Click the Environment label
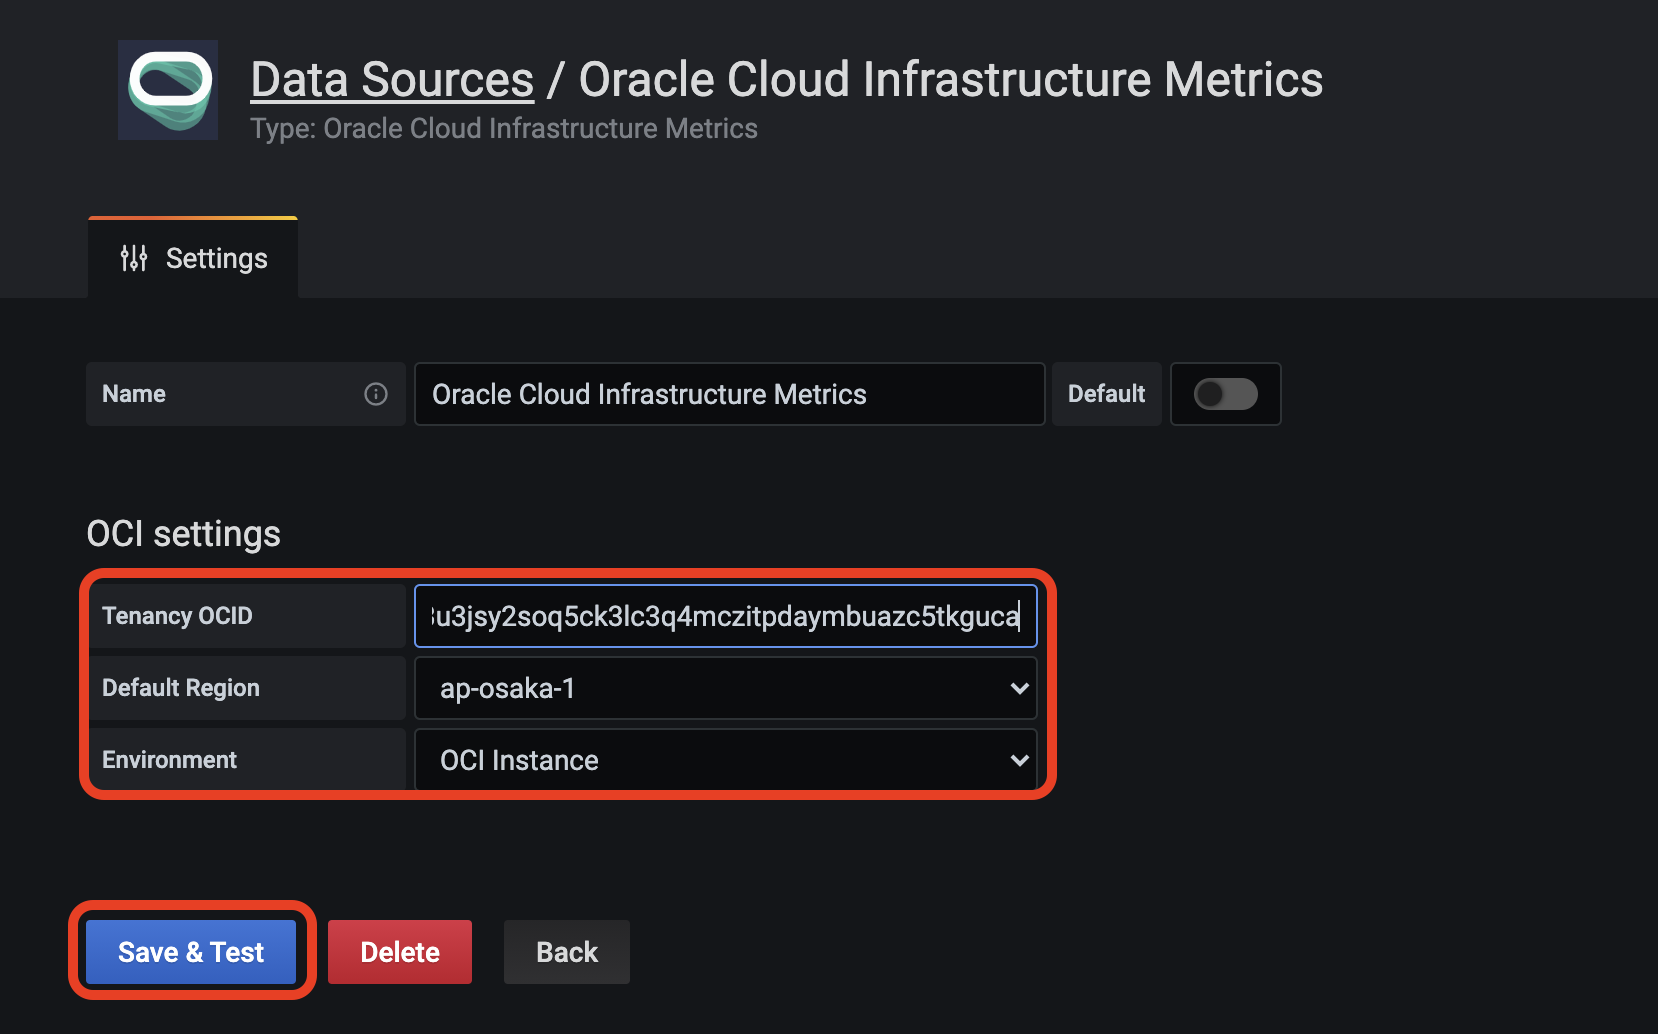Image resolution: width=1658 pixels, height=1034 pixels. pyautogui.click(x=169, y=760)
